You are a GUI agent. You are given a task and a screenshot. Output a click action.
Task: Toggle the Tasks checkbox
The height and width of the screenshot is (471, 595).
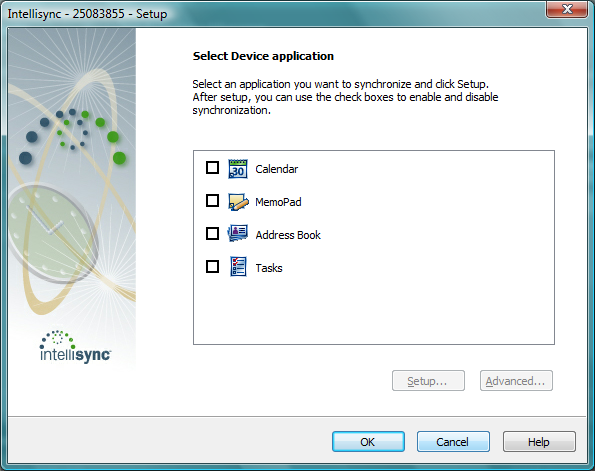click(x=212, y=266)
